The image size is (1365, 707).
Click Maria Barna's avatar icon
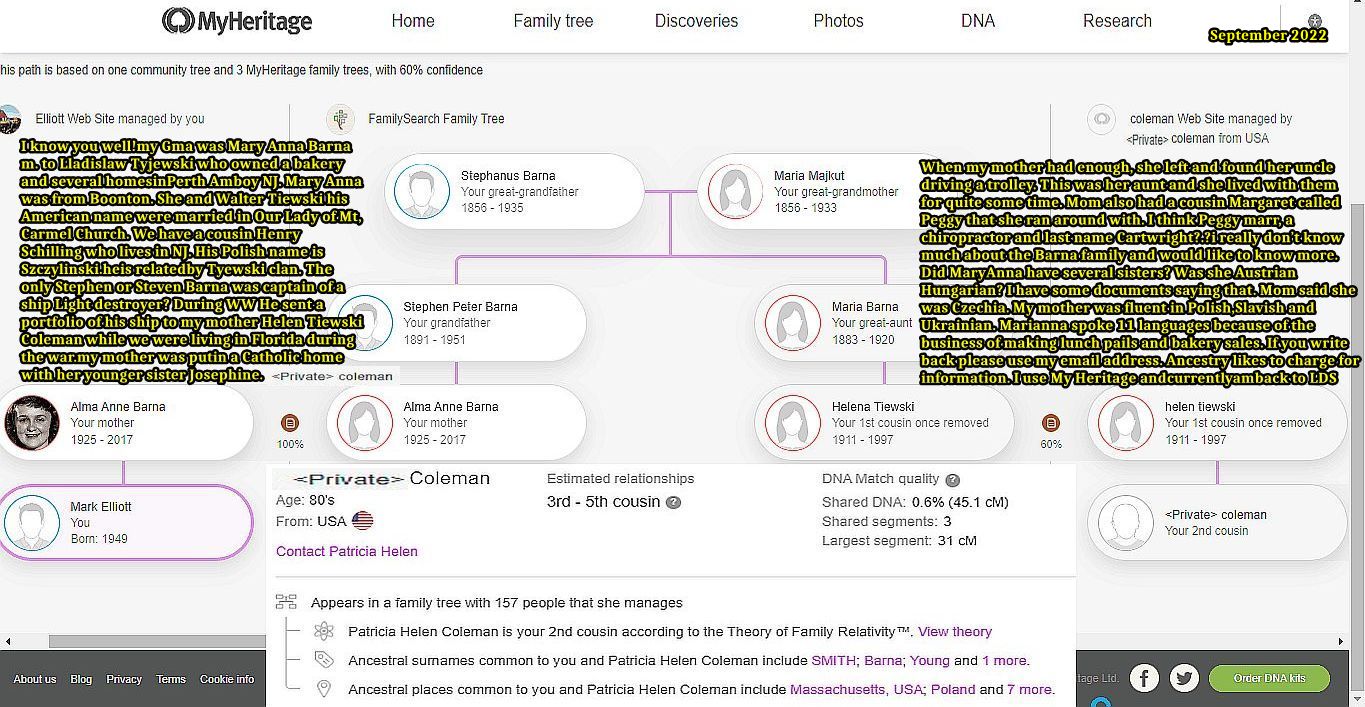(792, 323)
